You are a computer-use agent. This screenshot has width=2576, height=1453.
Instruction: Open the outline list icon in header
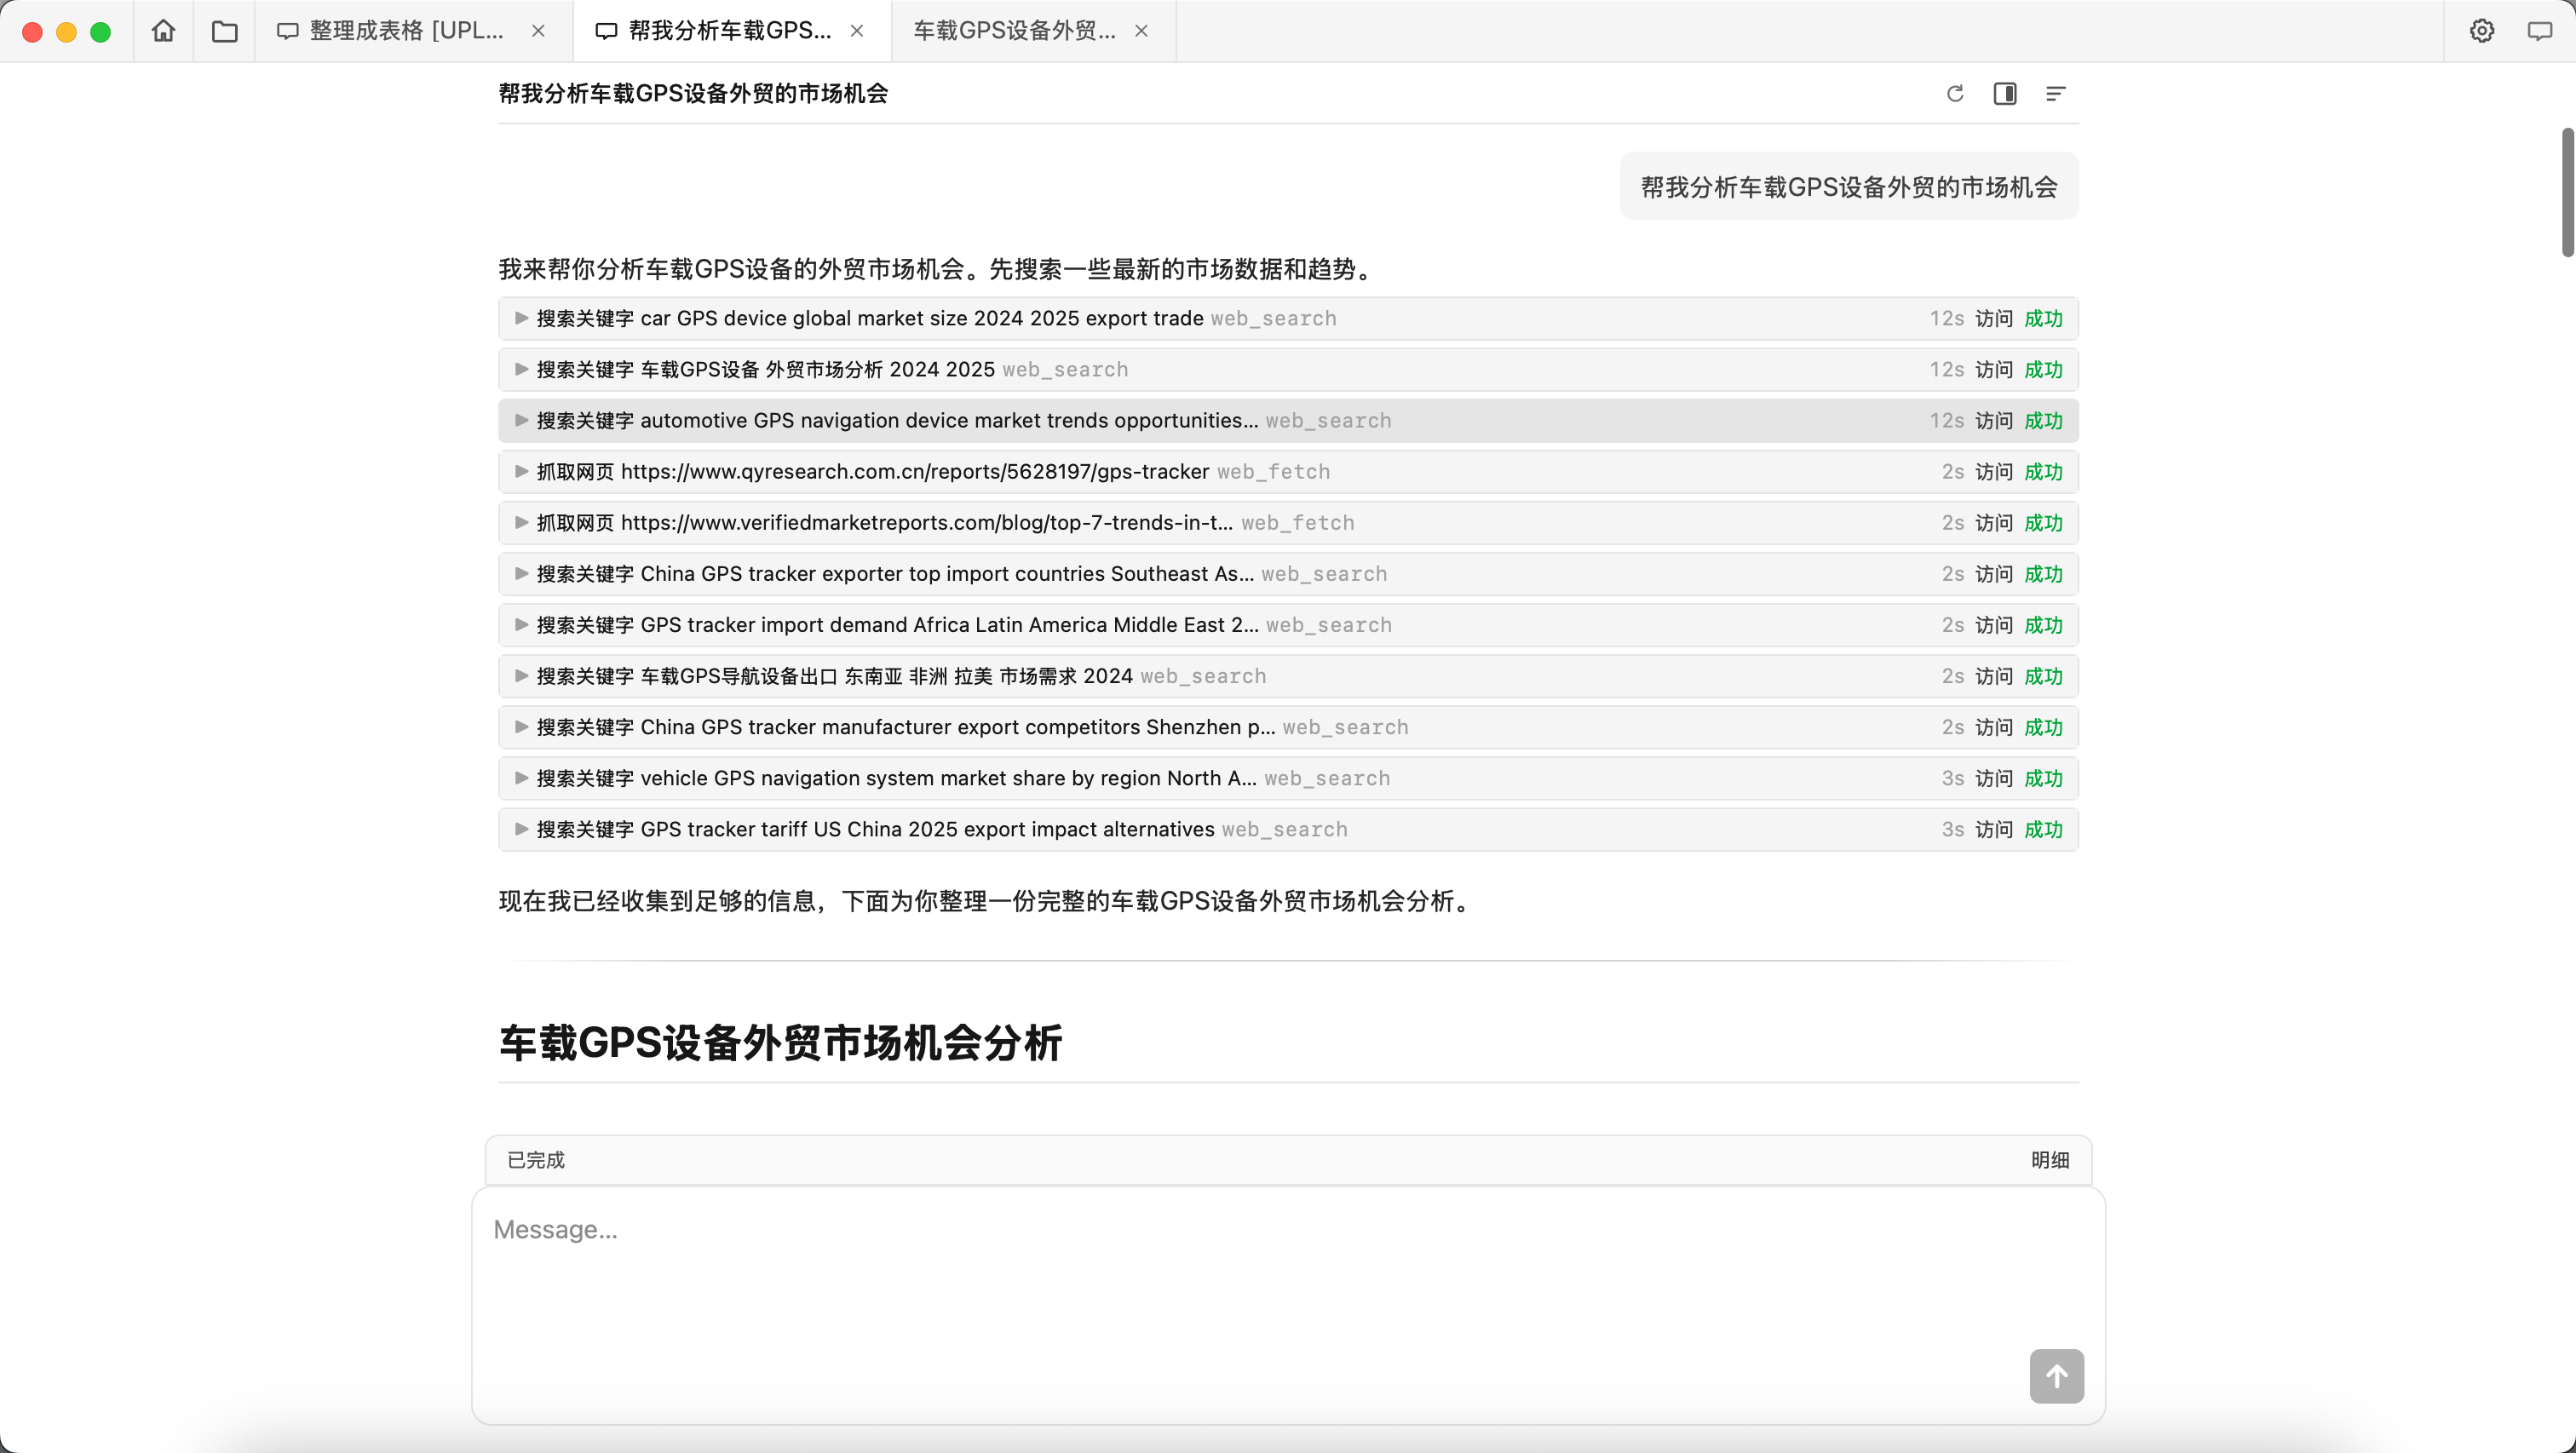[2055, 93]
